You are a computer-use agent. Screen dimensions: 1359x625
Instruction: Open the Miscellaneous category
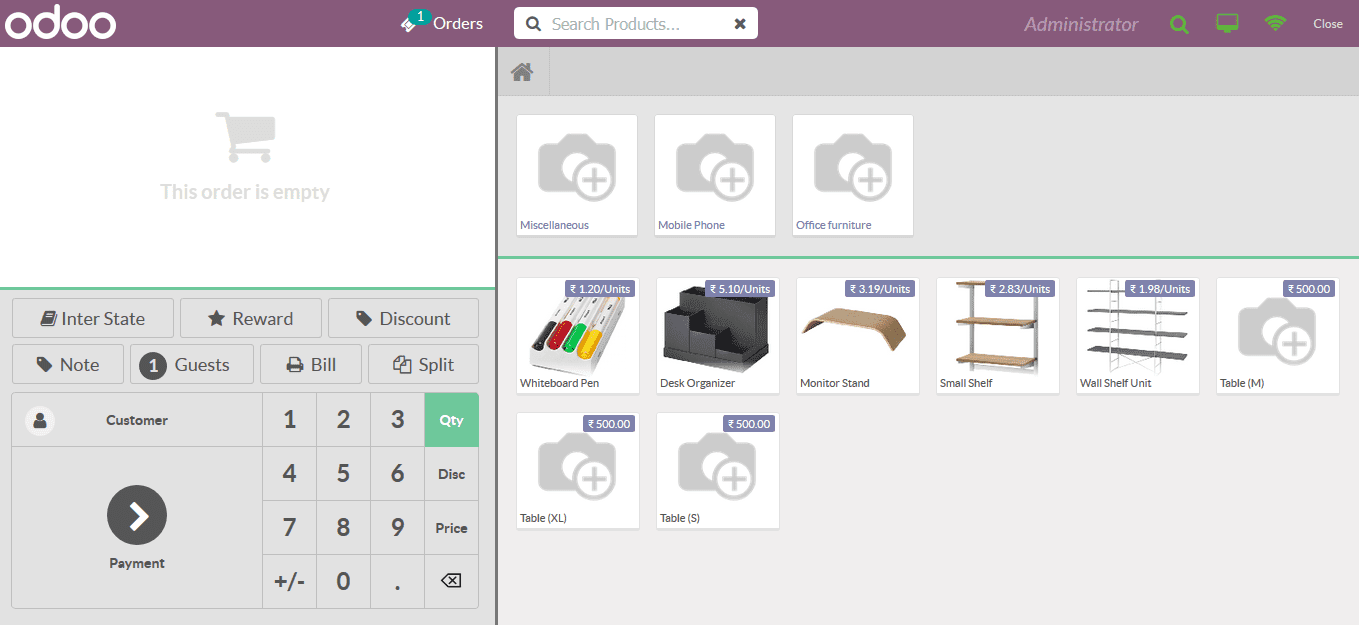tap(577, 175)
